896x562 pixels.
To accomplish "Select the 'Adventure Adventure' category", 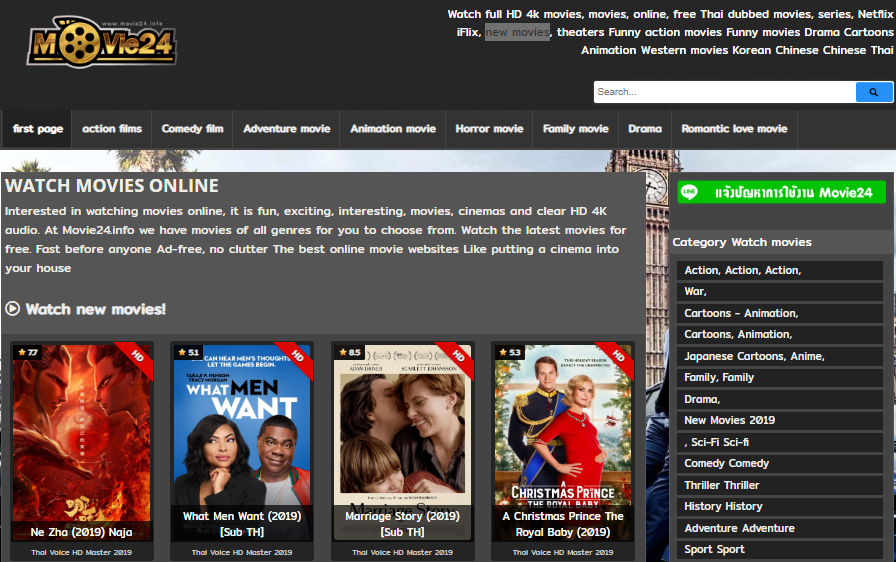I will (x=780, y=528).
